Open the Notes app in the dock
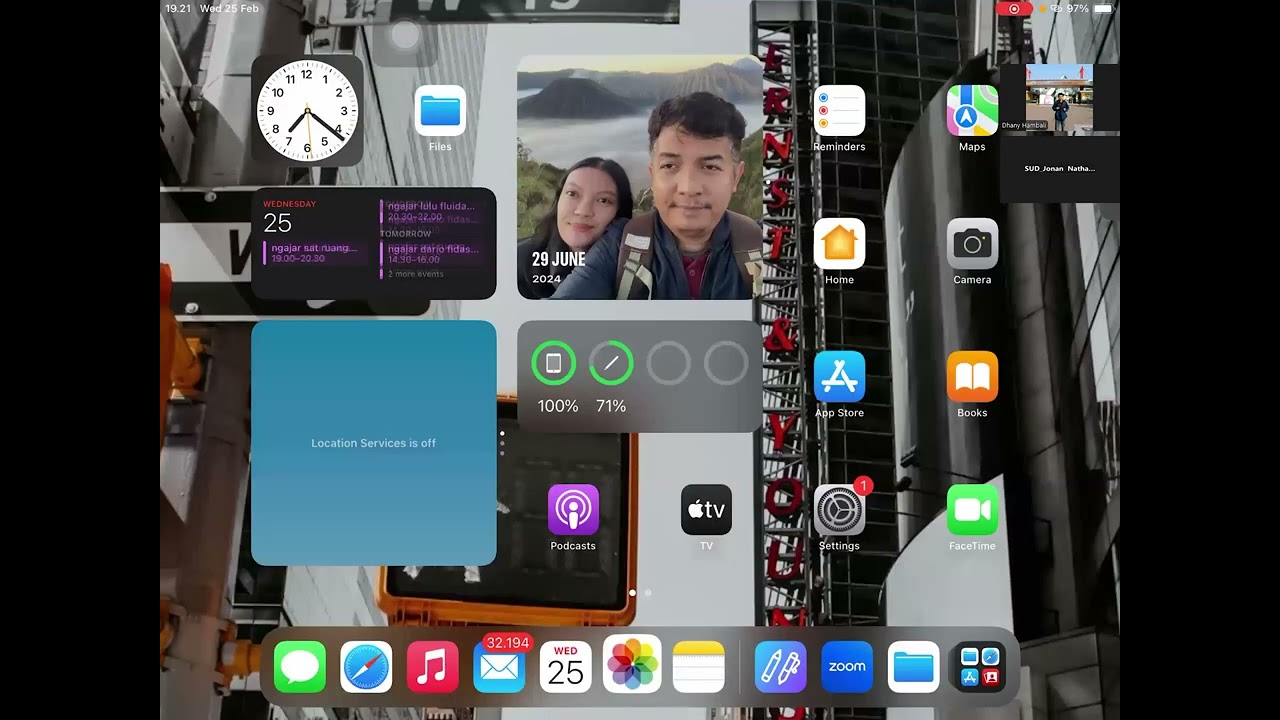Image resolution: width=1280 pixels, height=720 pixels. pos(698,667)
